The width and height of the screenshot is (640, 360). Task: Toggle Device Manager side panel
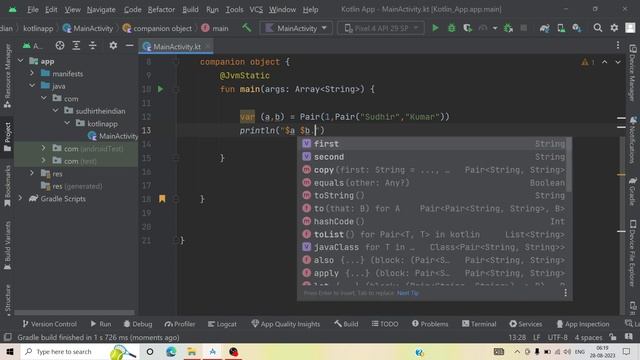tap(632, 73)
